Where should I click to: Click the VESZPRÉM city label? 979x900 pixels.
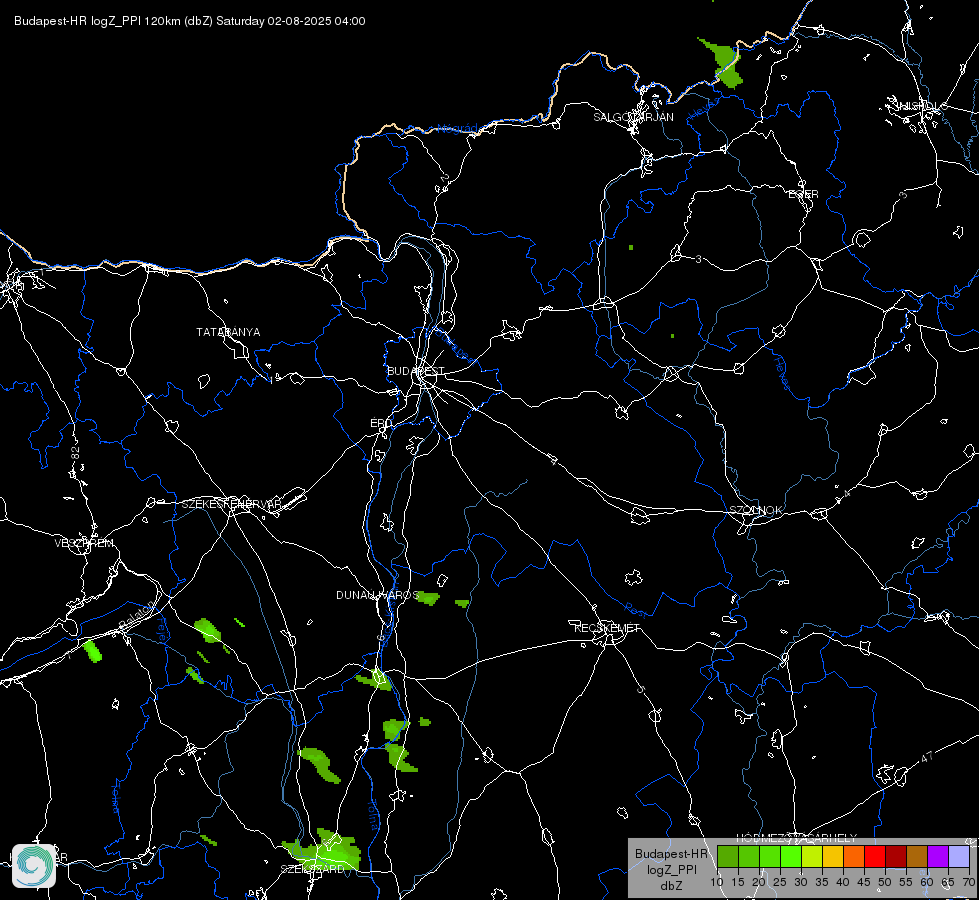pyautogui.click(x=84, y=543)
